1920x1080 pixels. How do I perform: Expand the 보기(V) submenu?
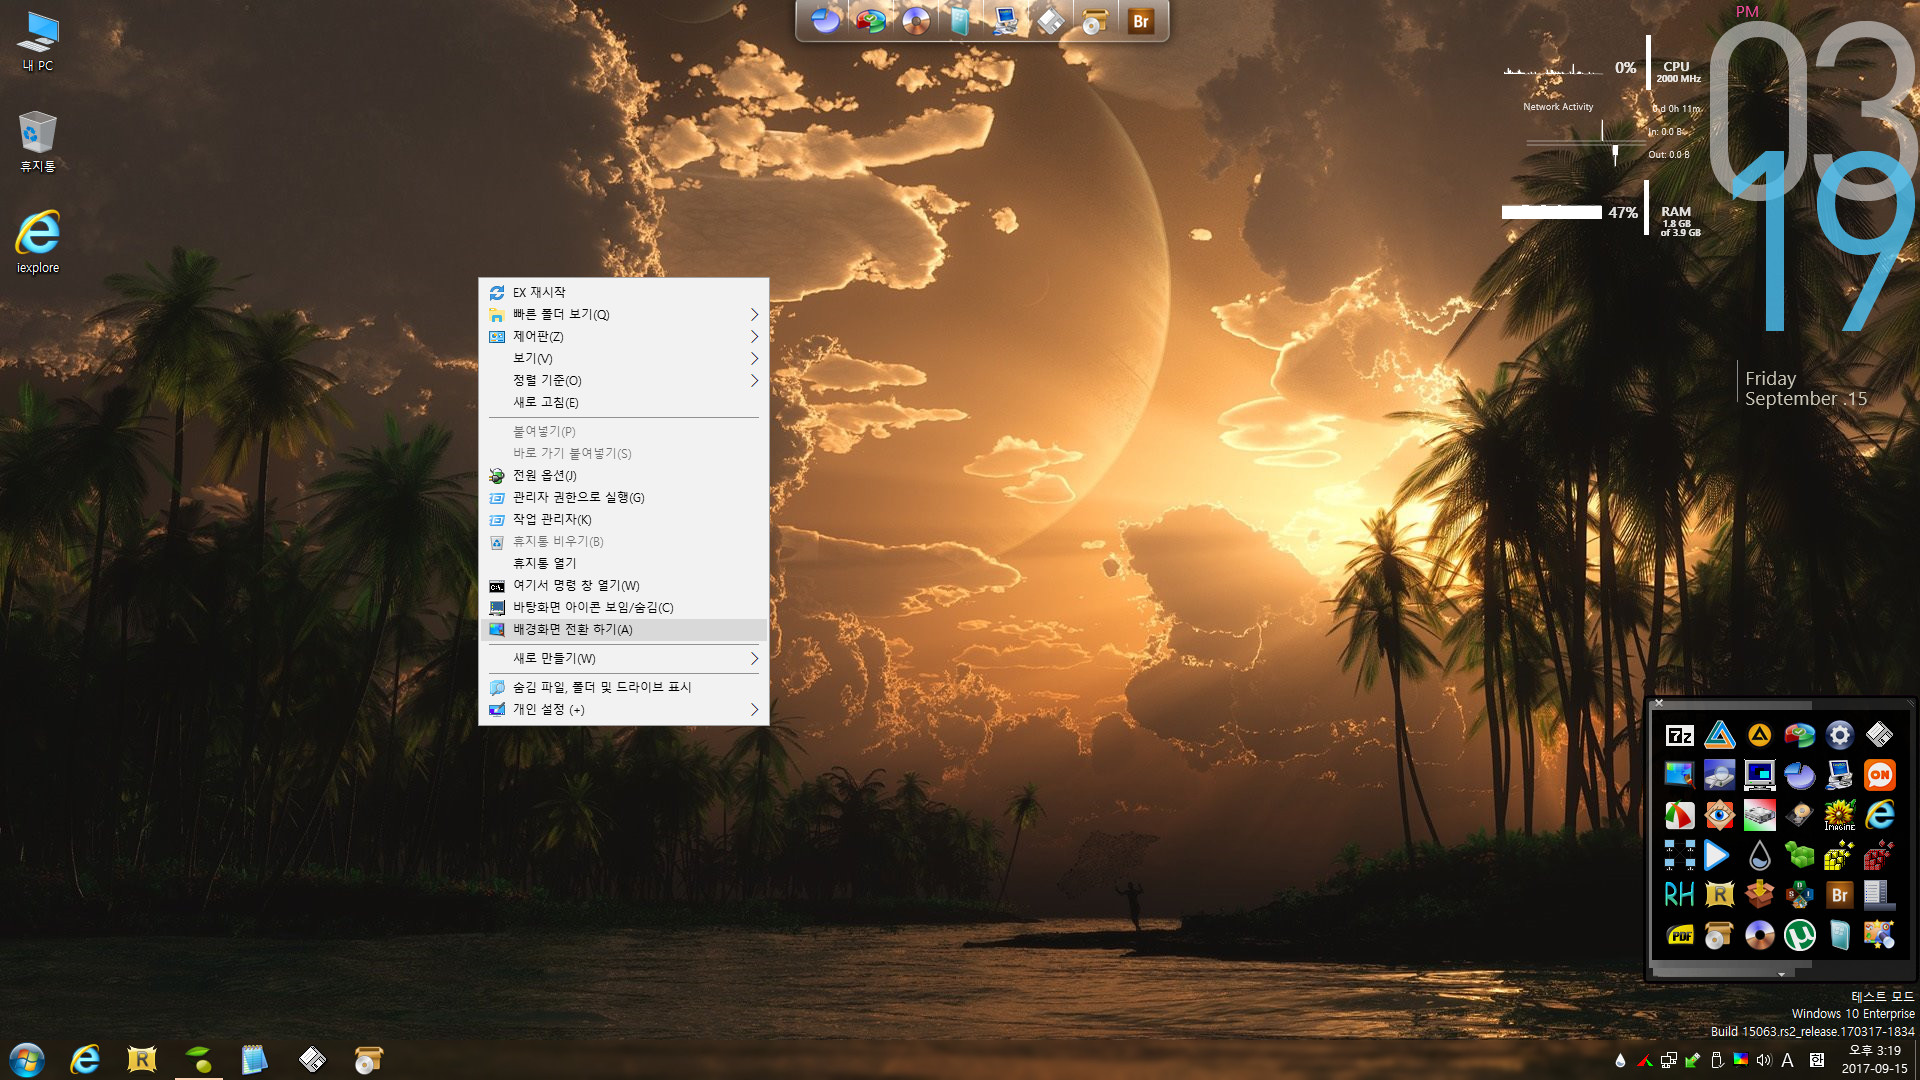[624, 358]
